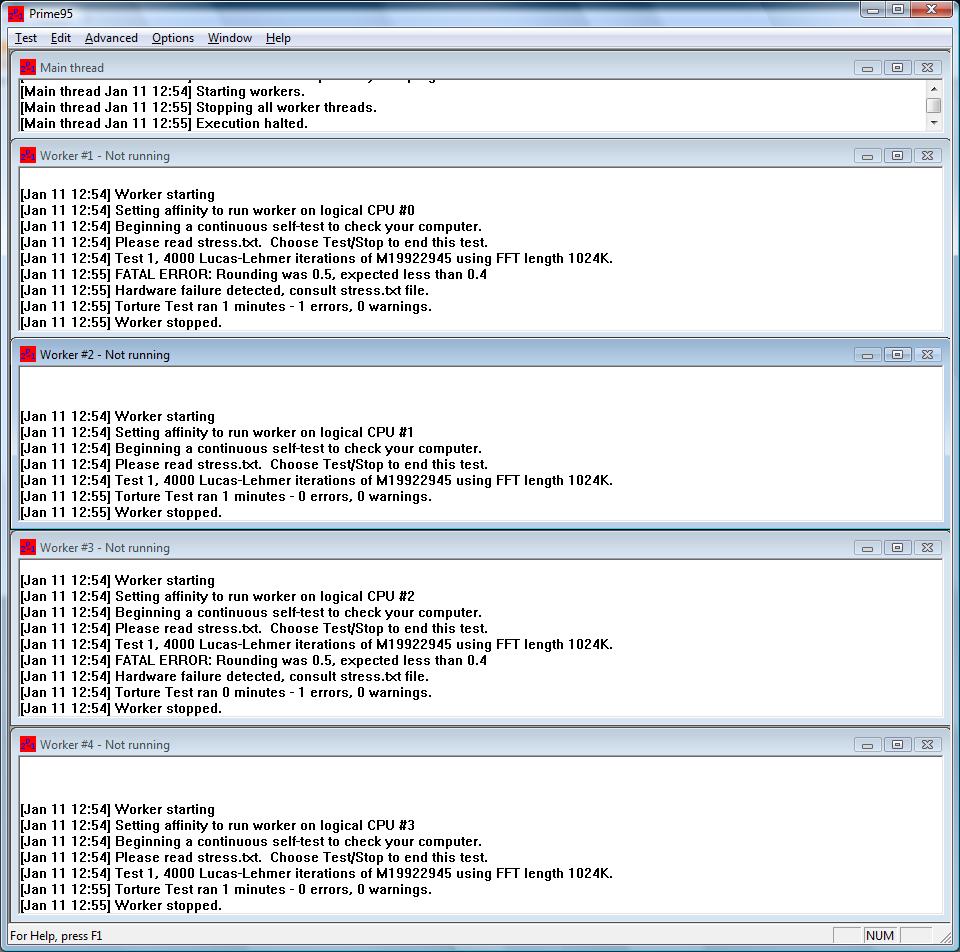
Task: Close the Worker #4 window
Action: coord(928,745)
